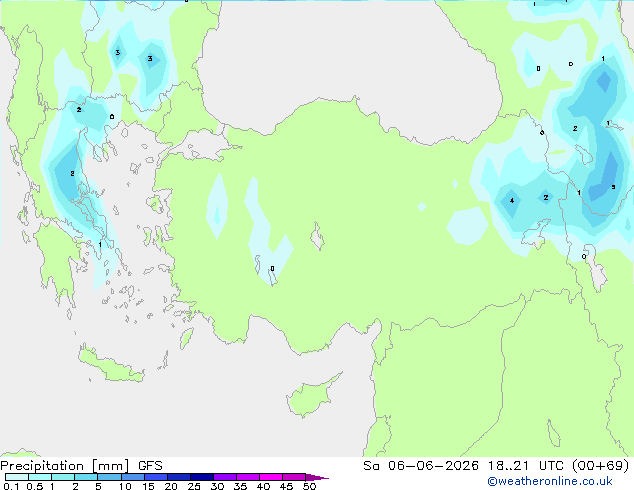Click the 'GFS' model label
This screenshot has width=634, height=490.
150,466
